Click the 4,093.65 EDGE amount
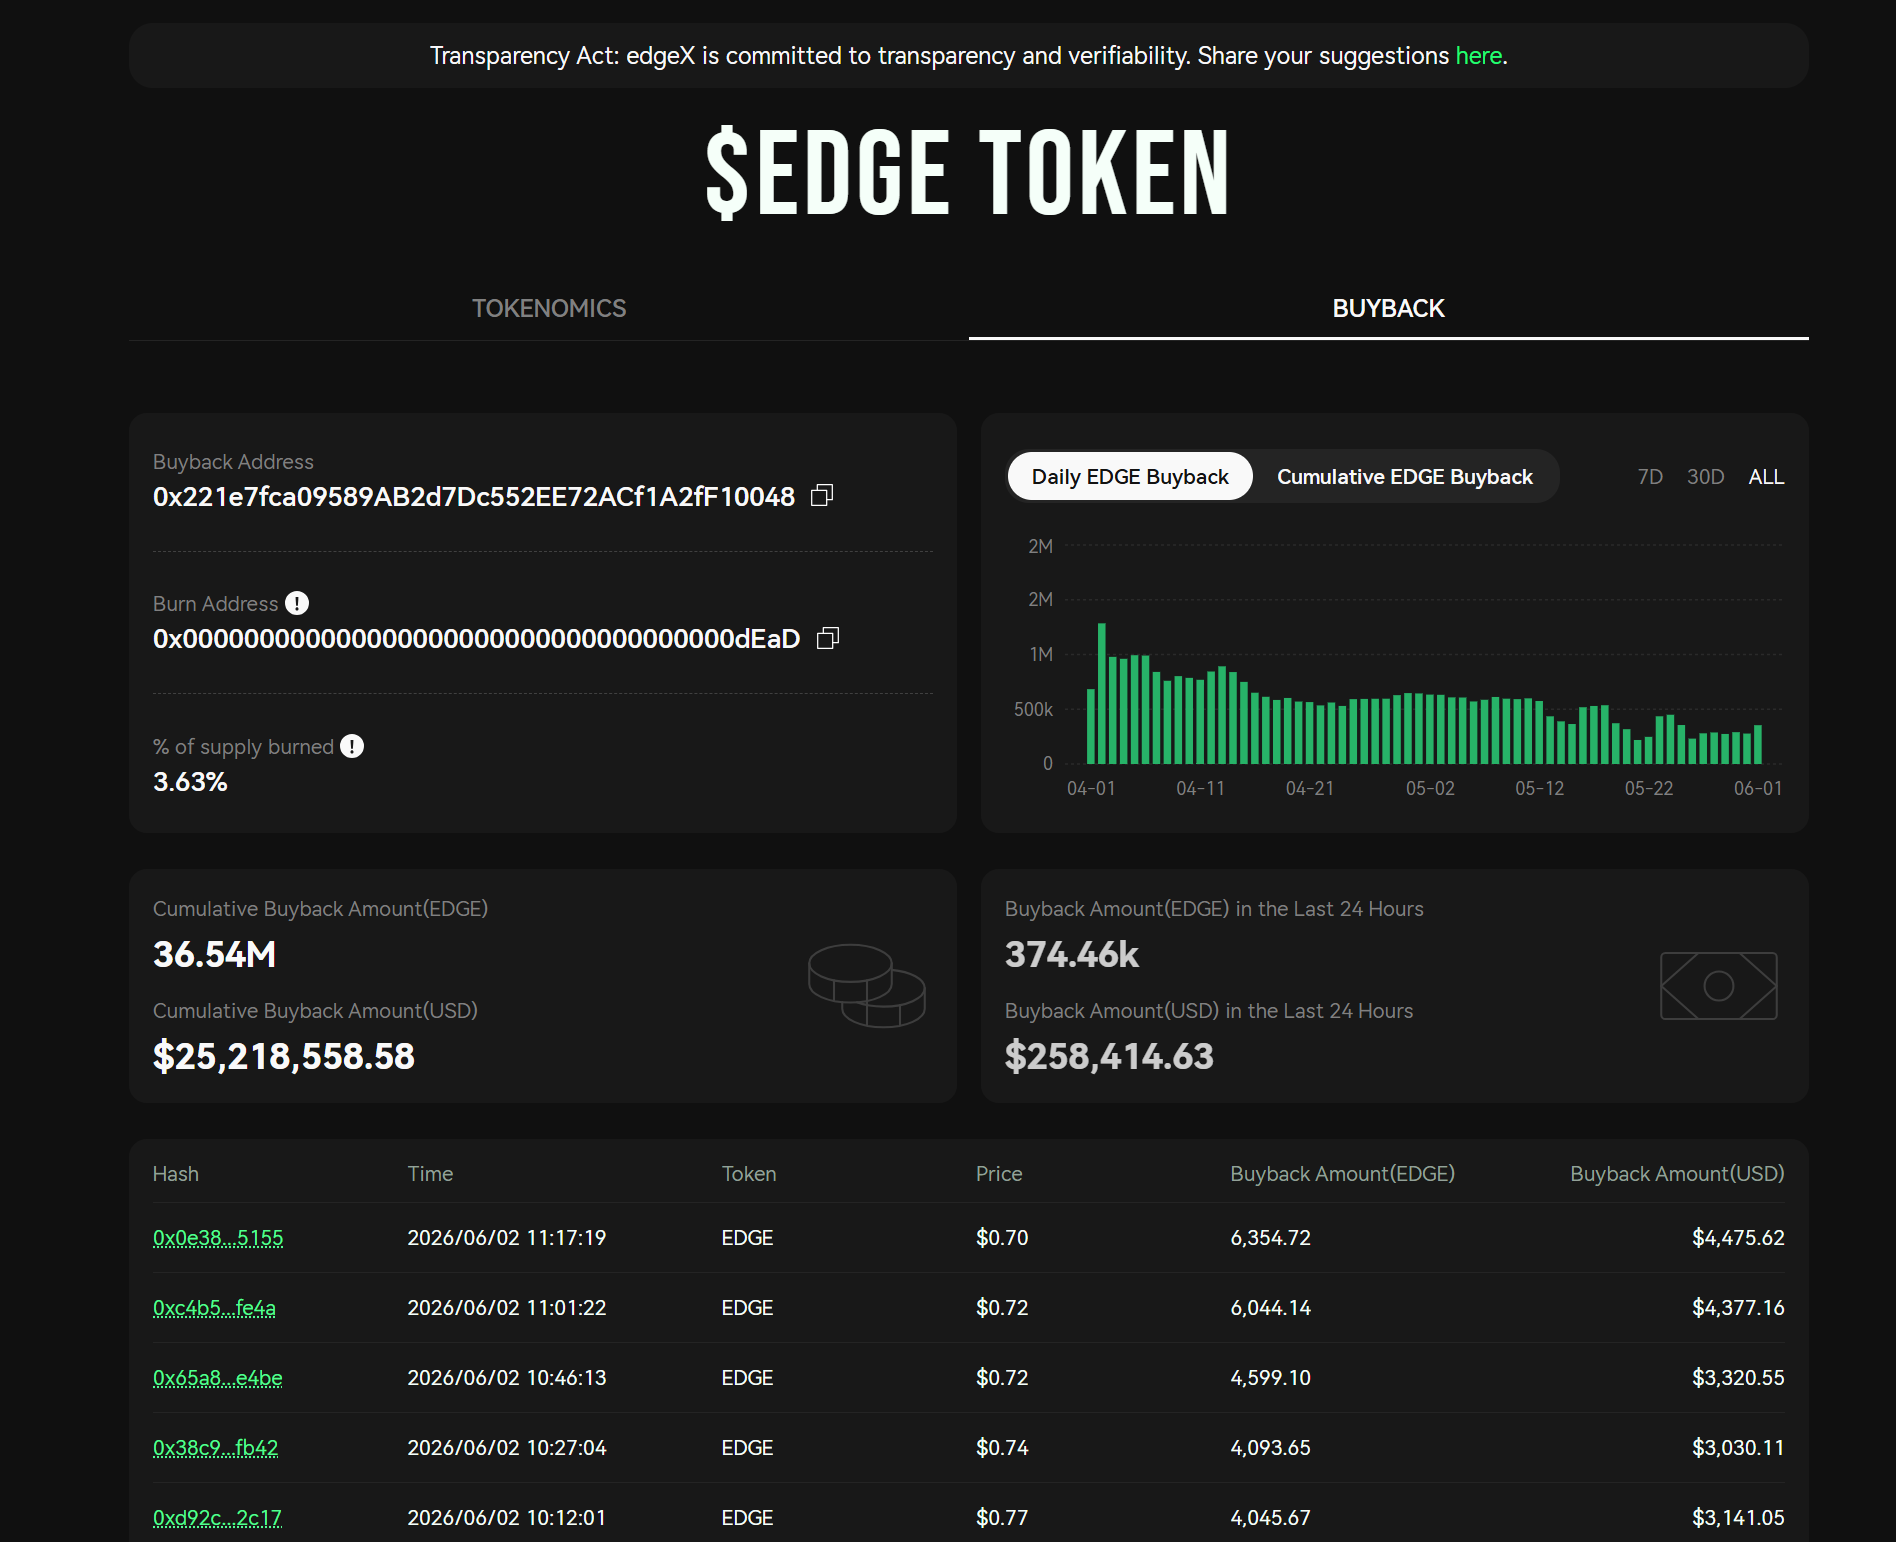 (1270, 1448)
